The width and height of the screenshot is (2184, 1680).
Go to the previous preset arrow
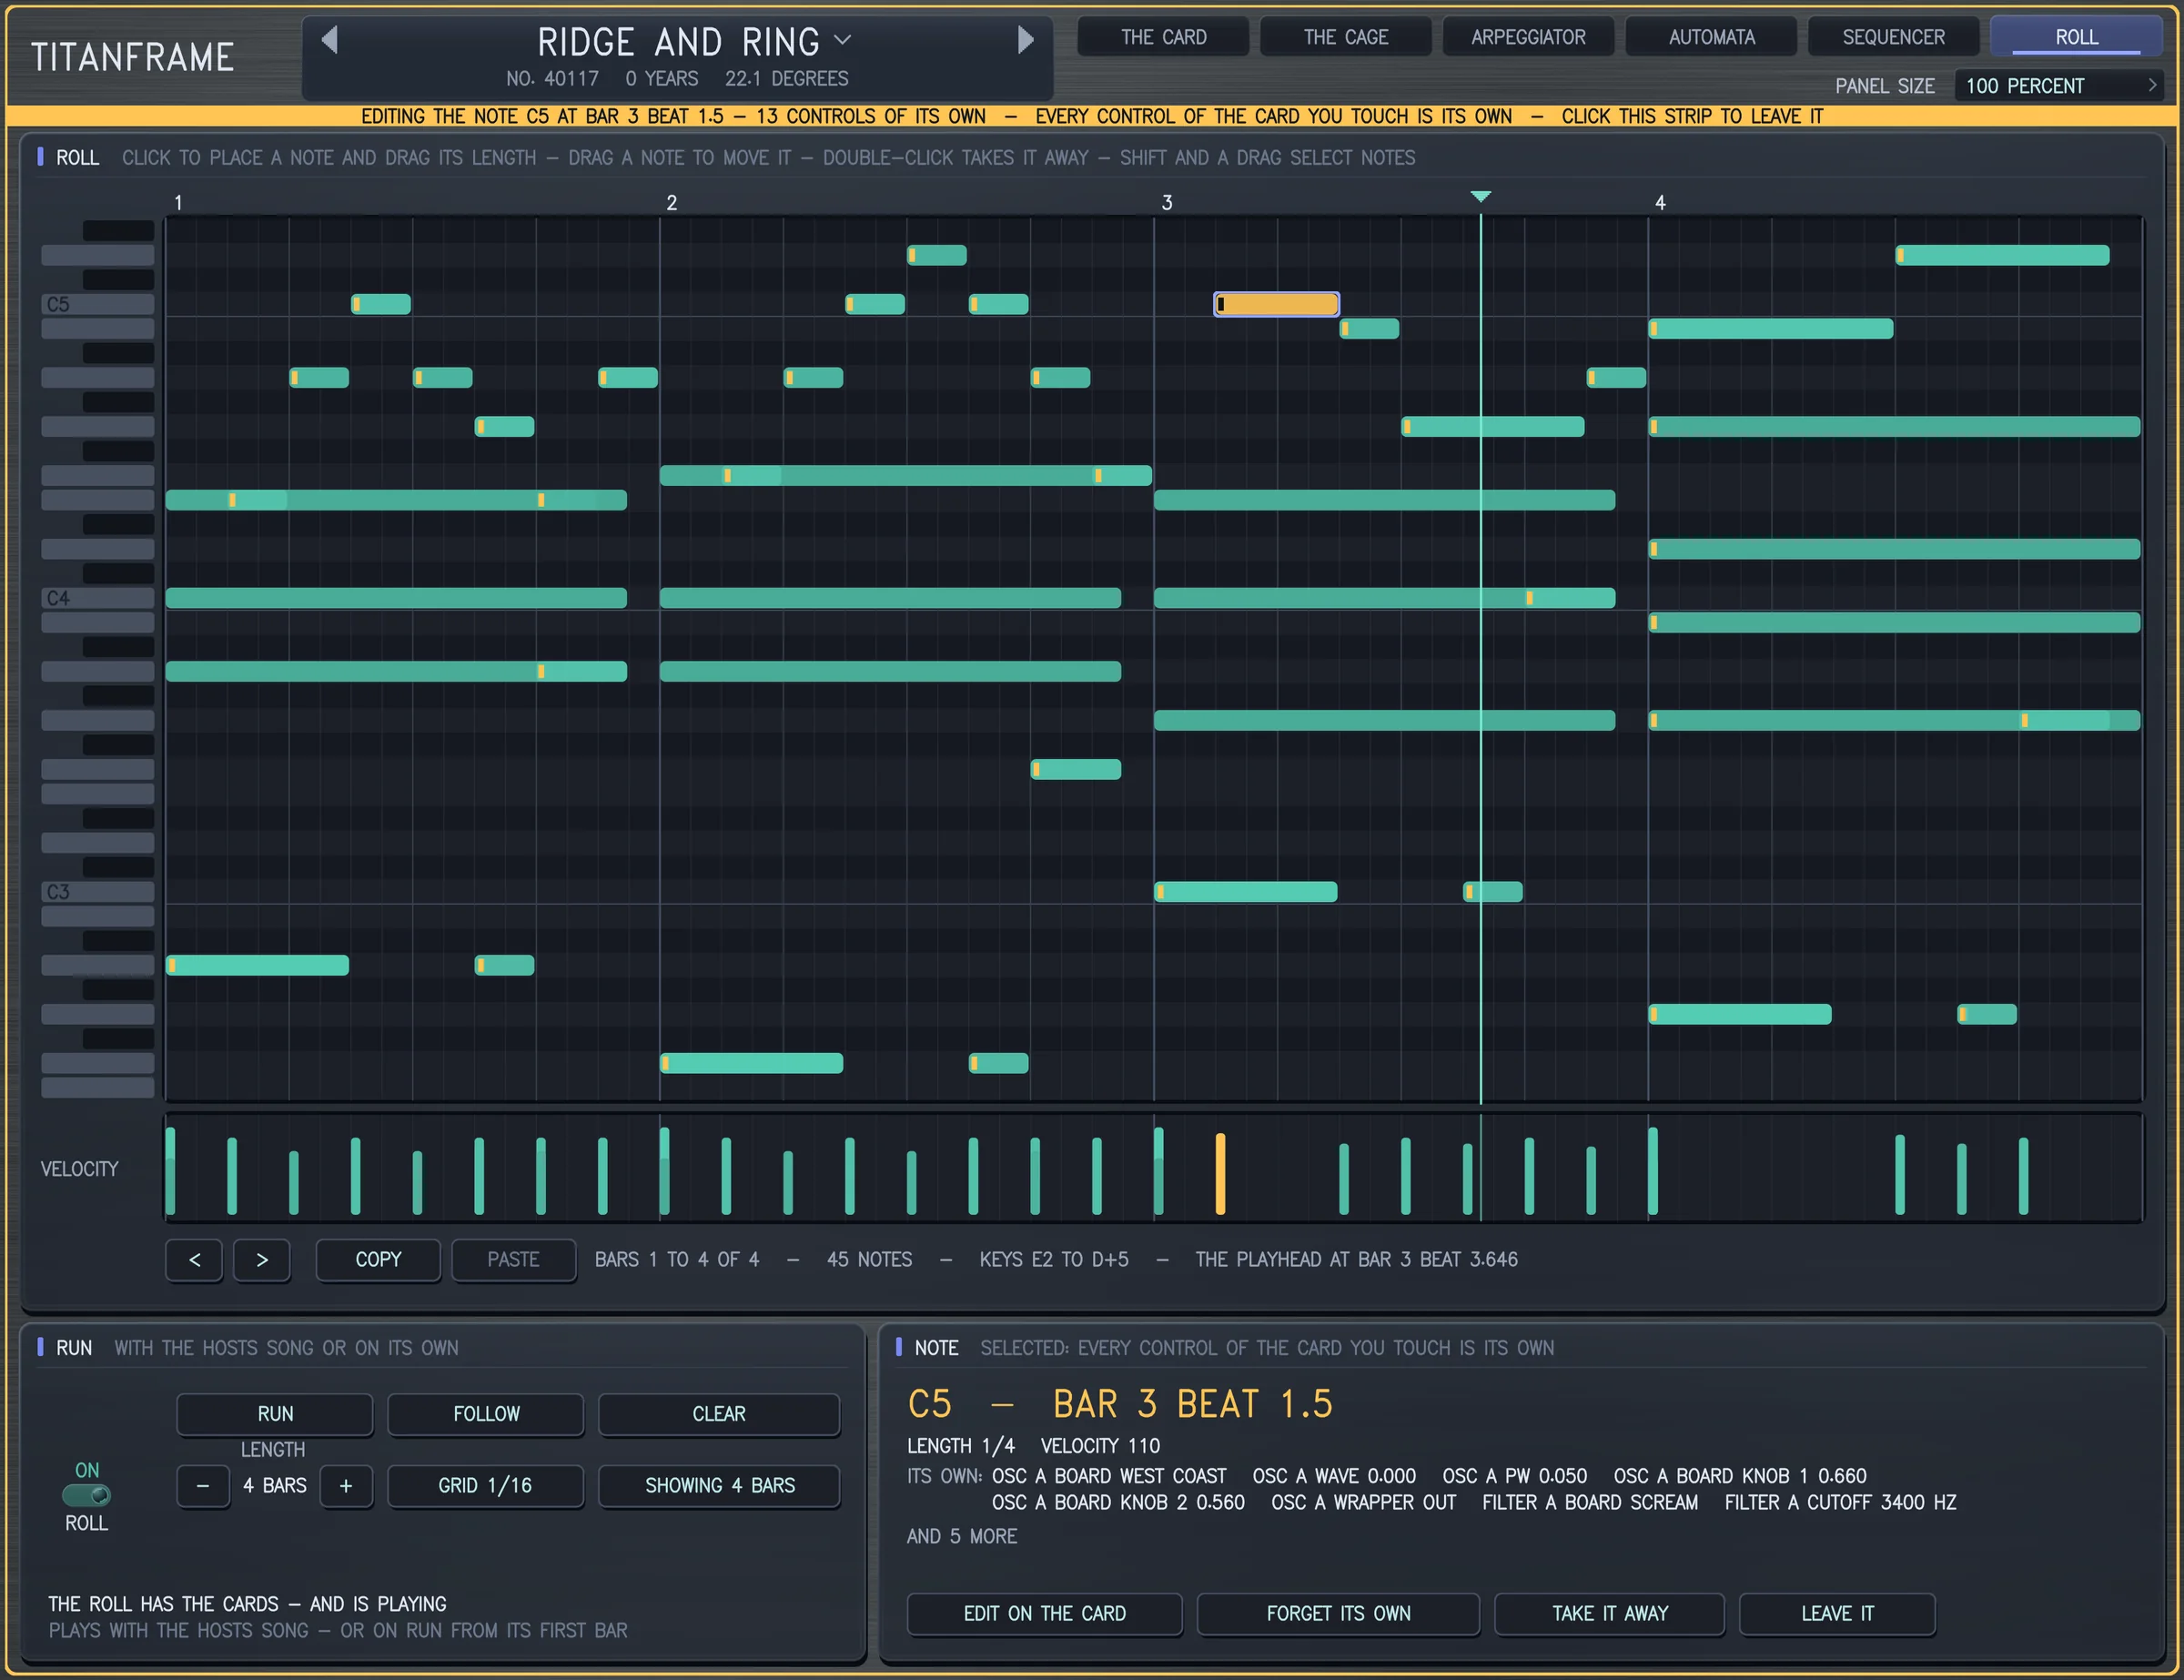point(330,40)
